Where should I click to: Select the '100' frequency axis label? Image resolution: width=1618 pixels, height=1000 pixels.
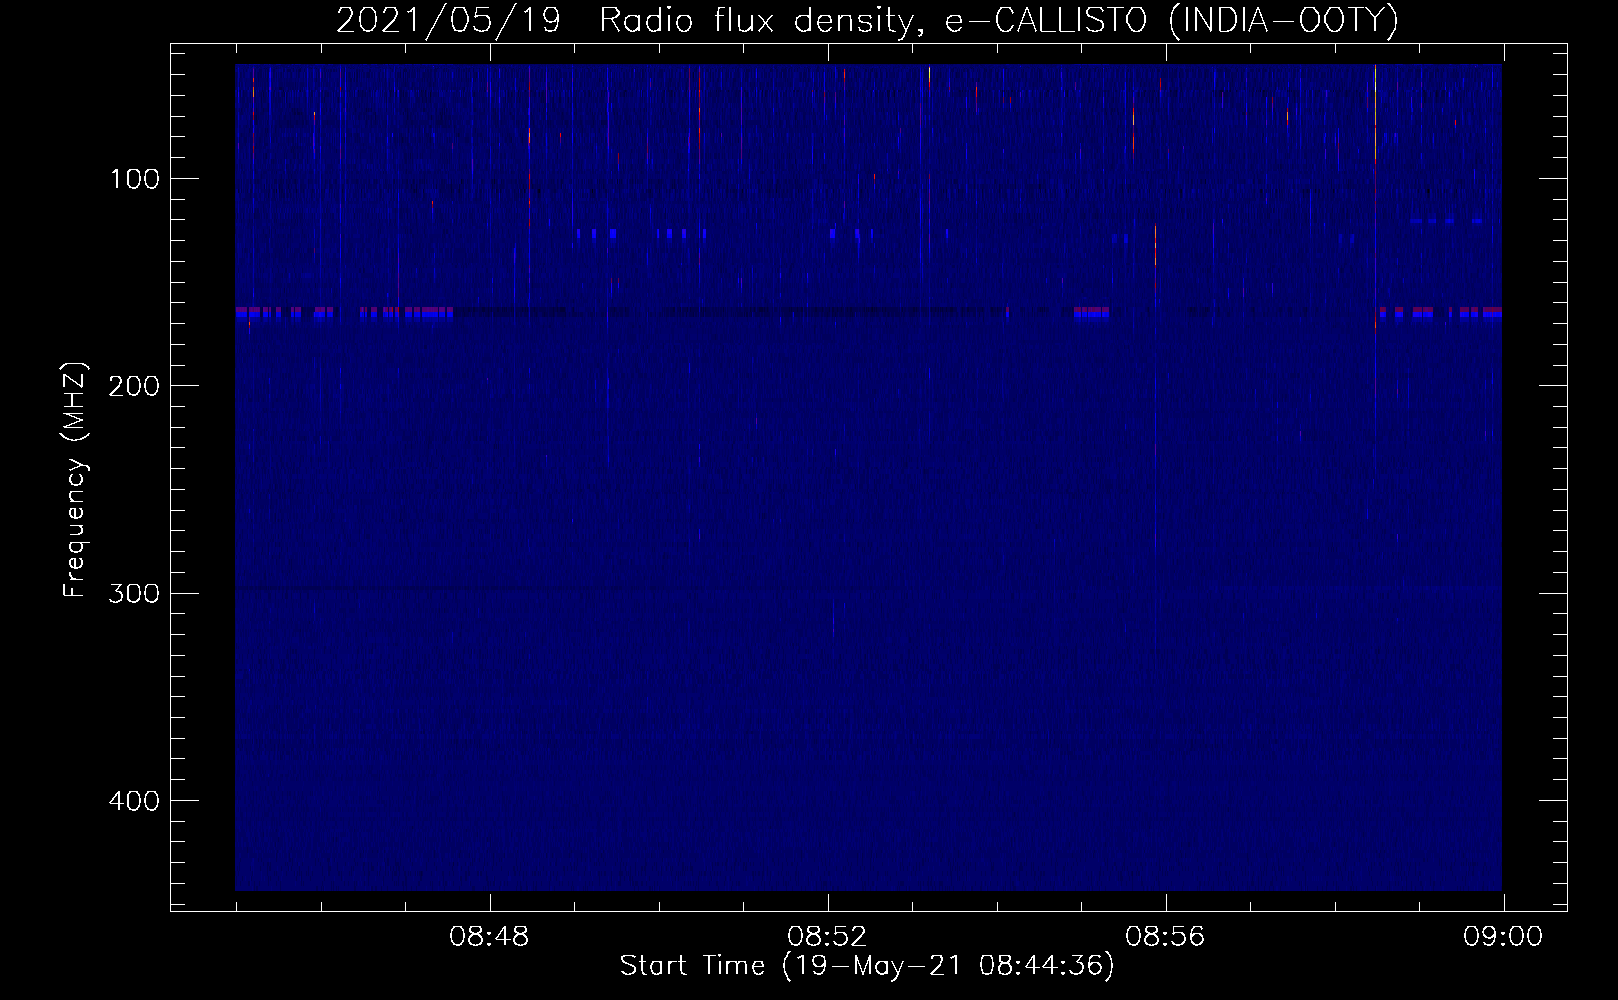coord(134,179)
